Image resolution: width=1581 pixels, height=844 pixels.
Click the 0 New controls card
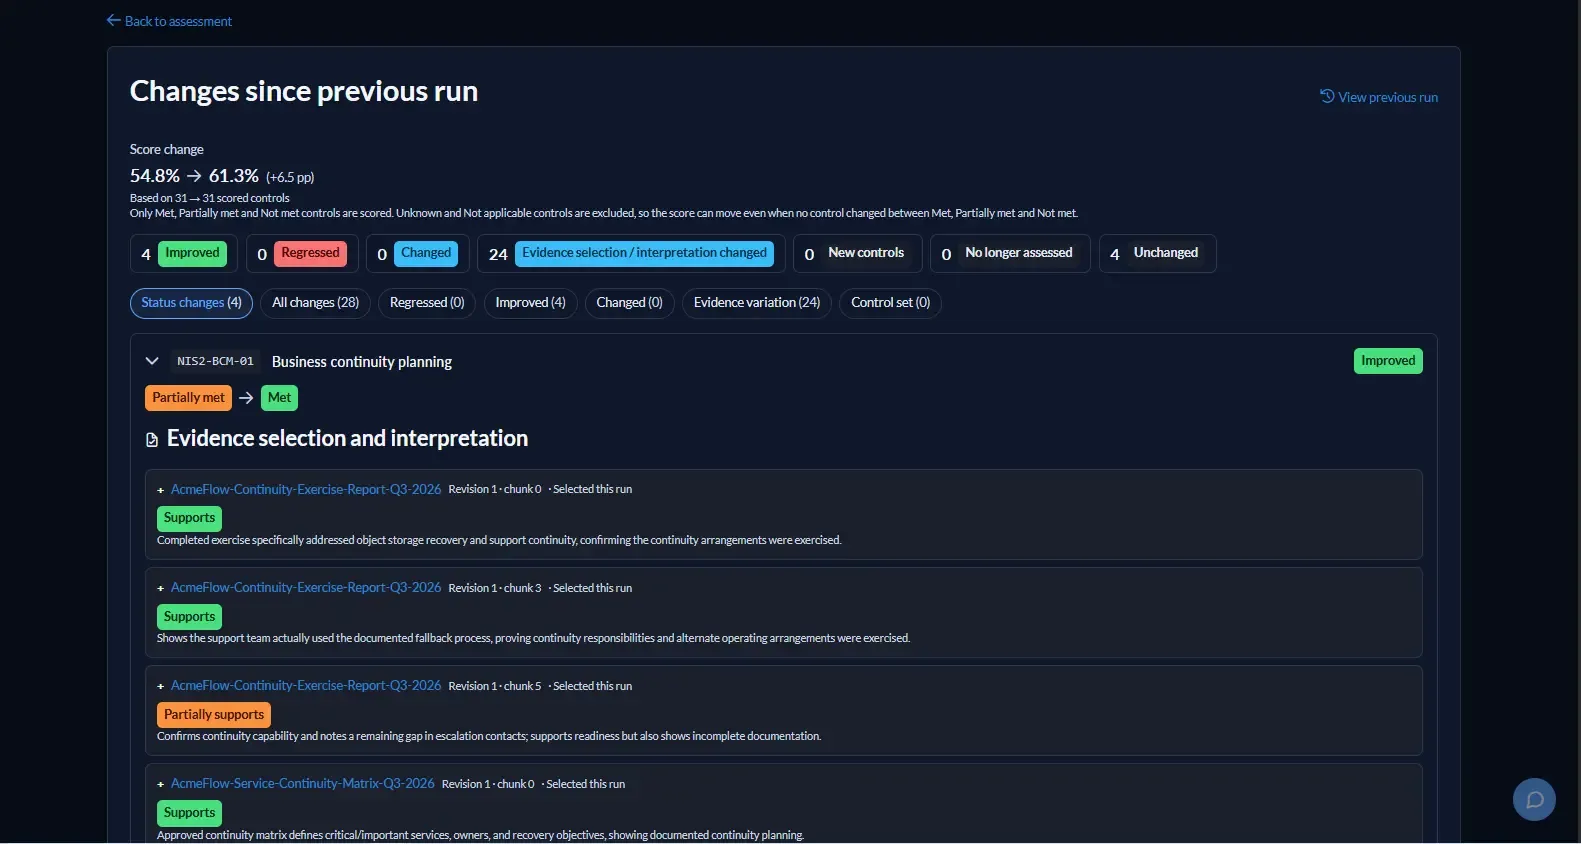(857, 253)
